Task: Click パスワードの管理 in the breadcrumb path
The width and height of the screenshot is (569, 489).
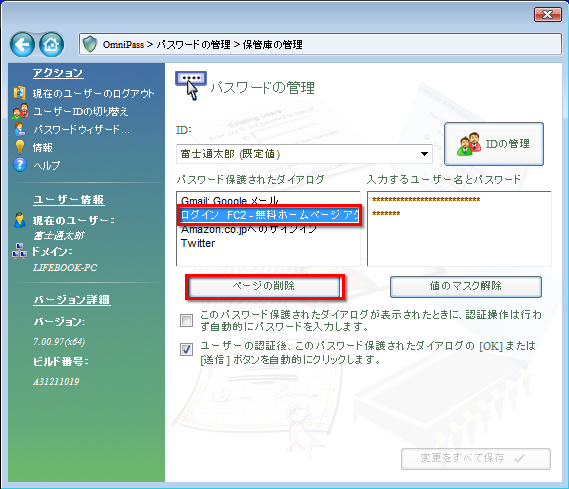Action: click(193, 45)
